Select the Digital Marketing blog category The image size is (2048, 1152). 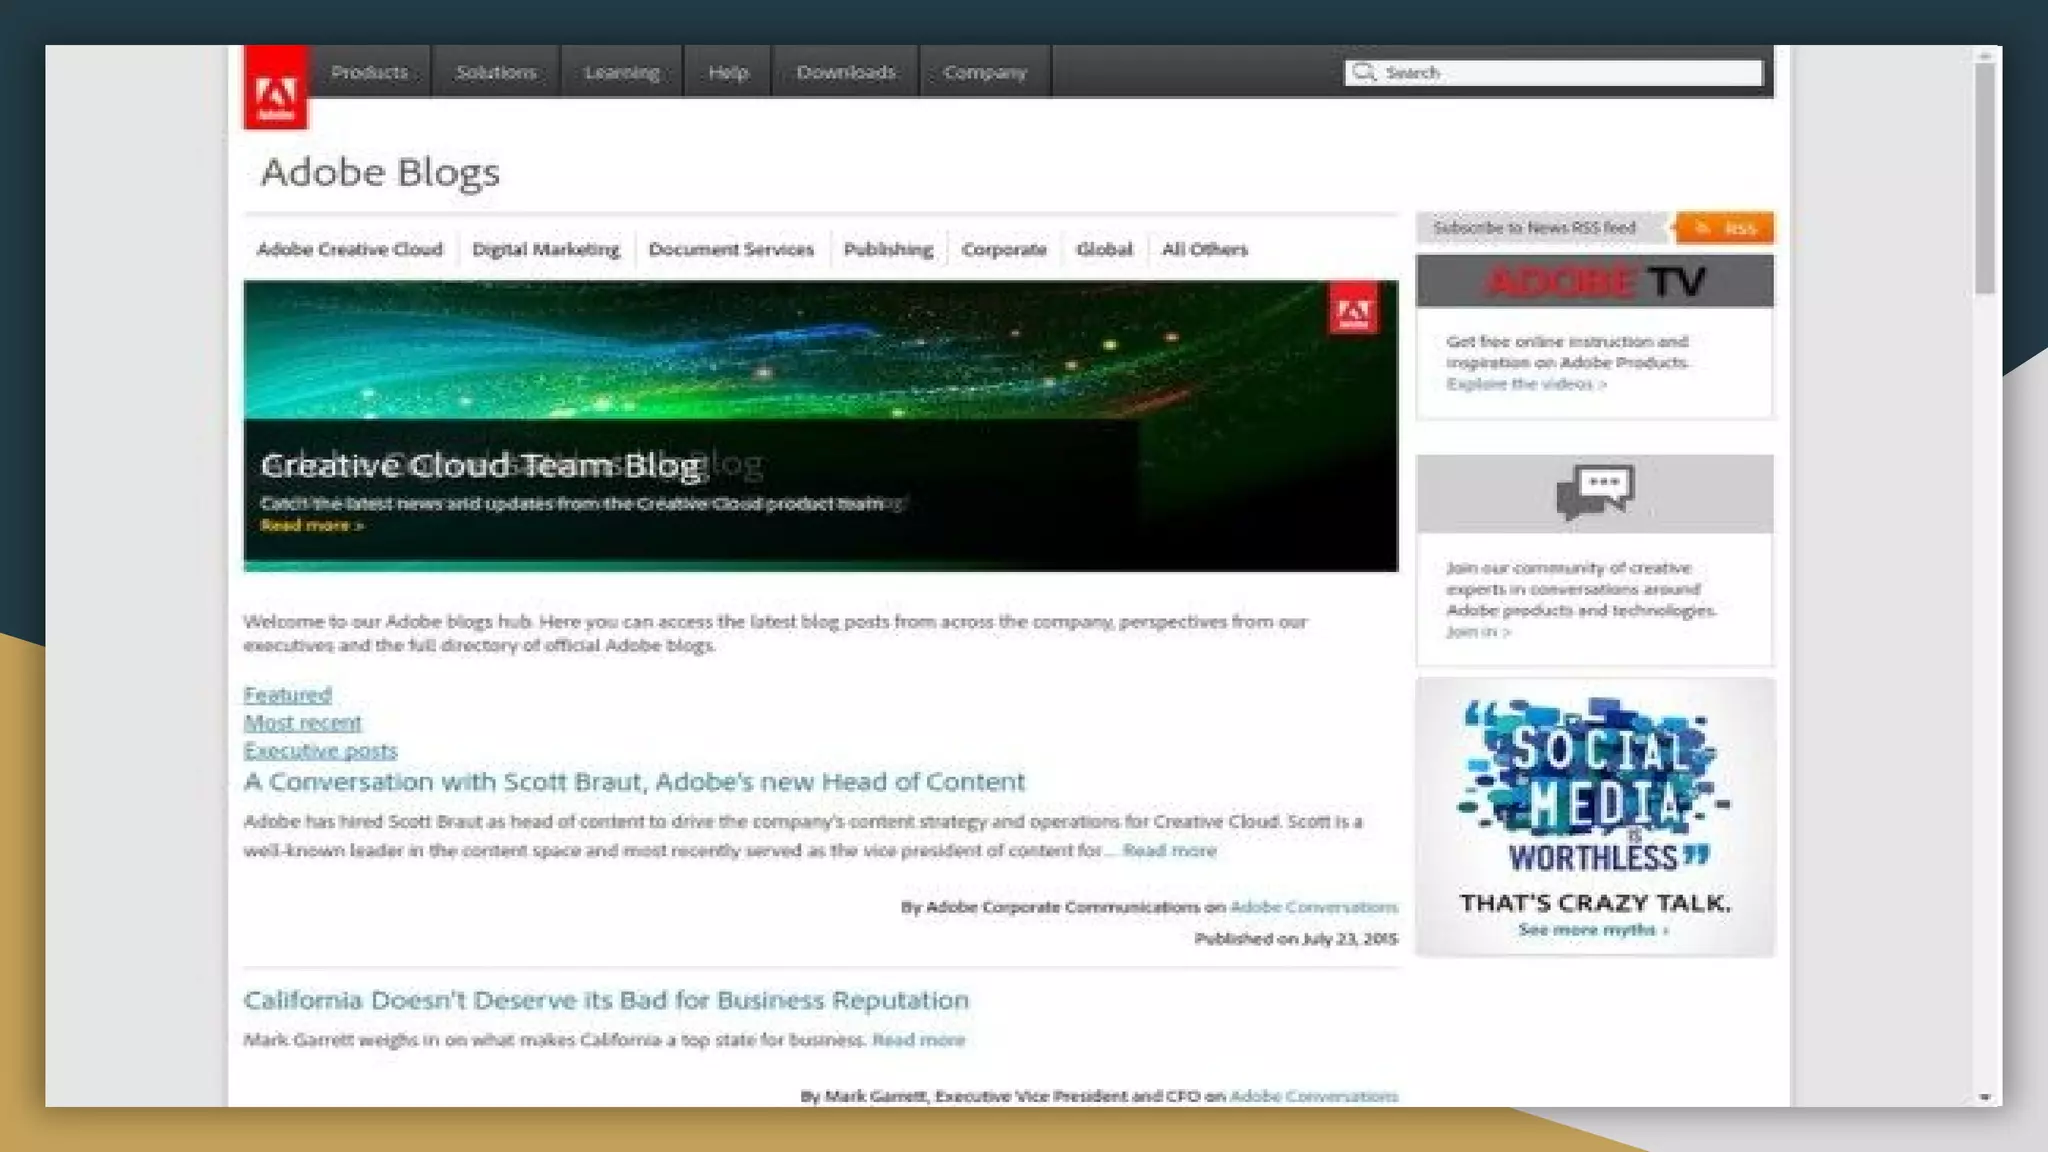coord(545,249)
